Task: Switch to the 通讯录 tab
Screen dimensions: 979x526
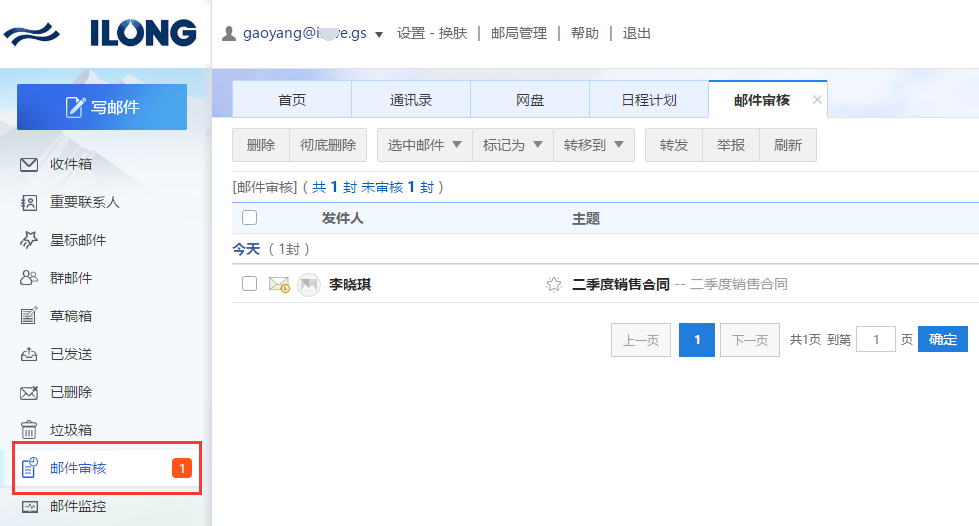Action: point(411,100)
